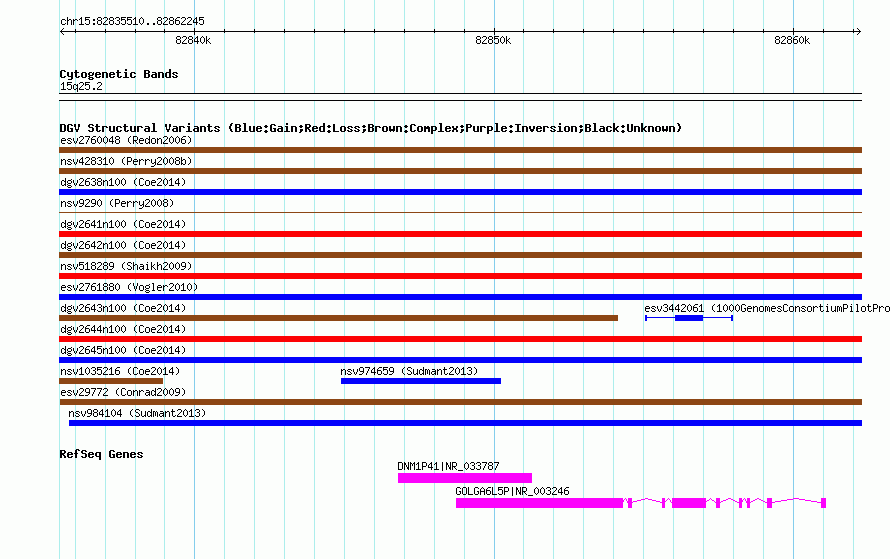Open the DGV Structural Variants track title
Viewport: 890px width, 559px height.
(x=370, y=128)
